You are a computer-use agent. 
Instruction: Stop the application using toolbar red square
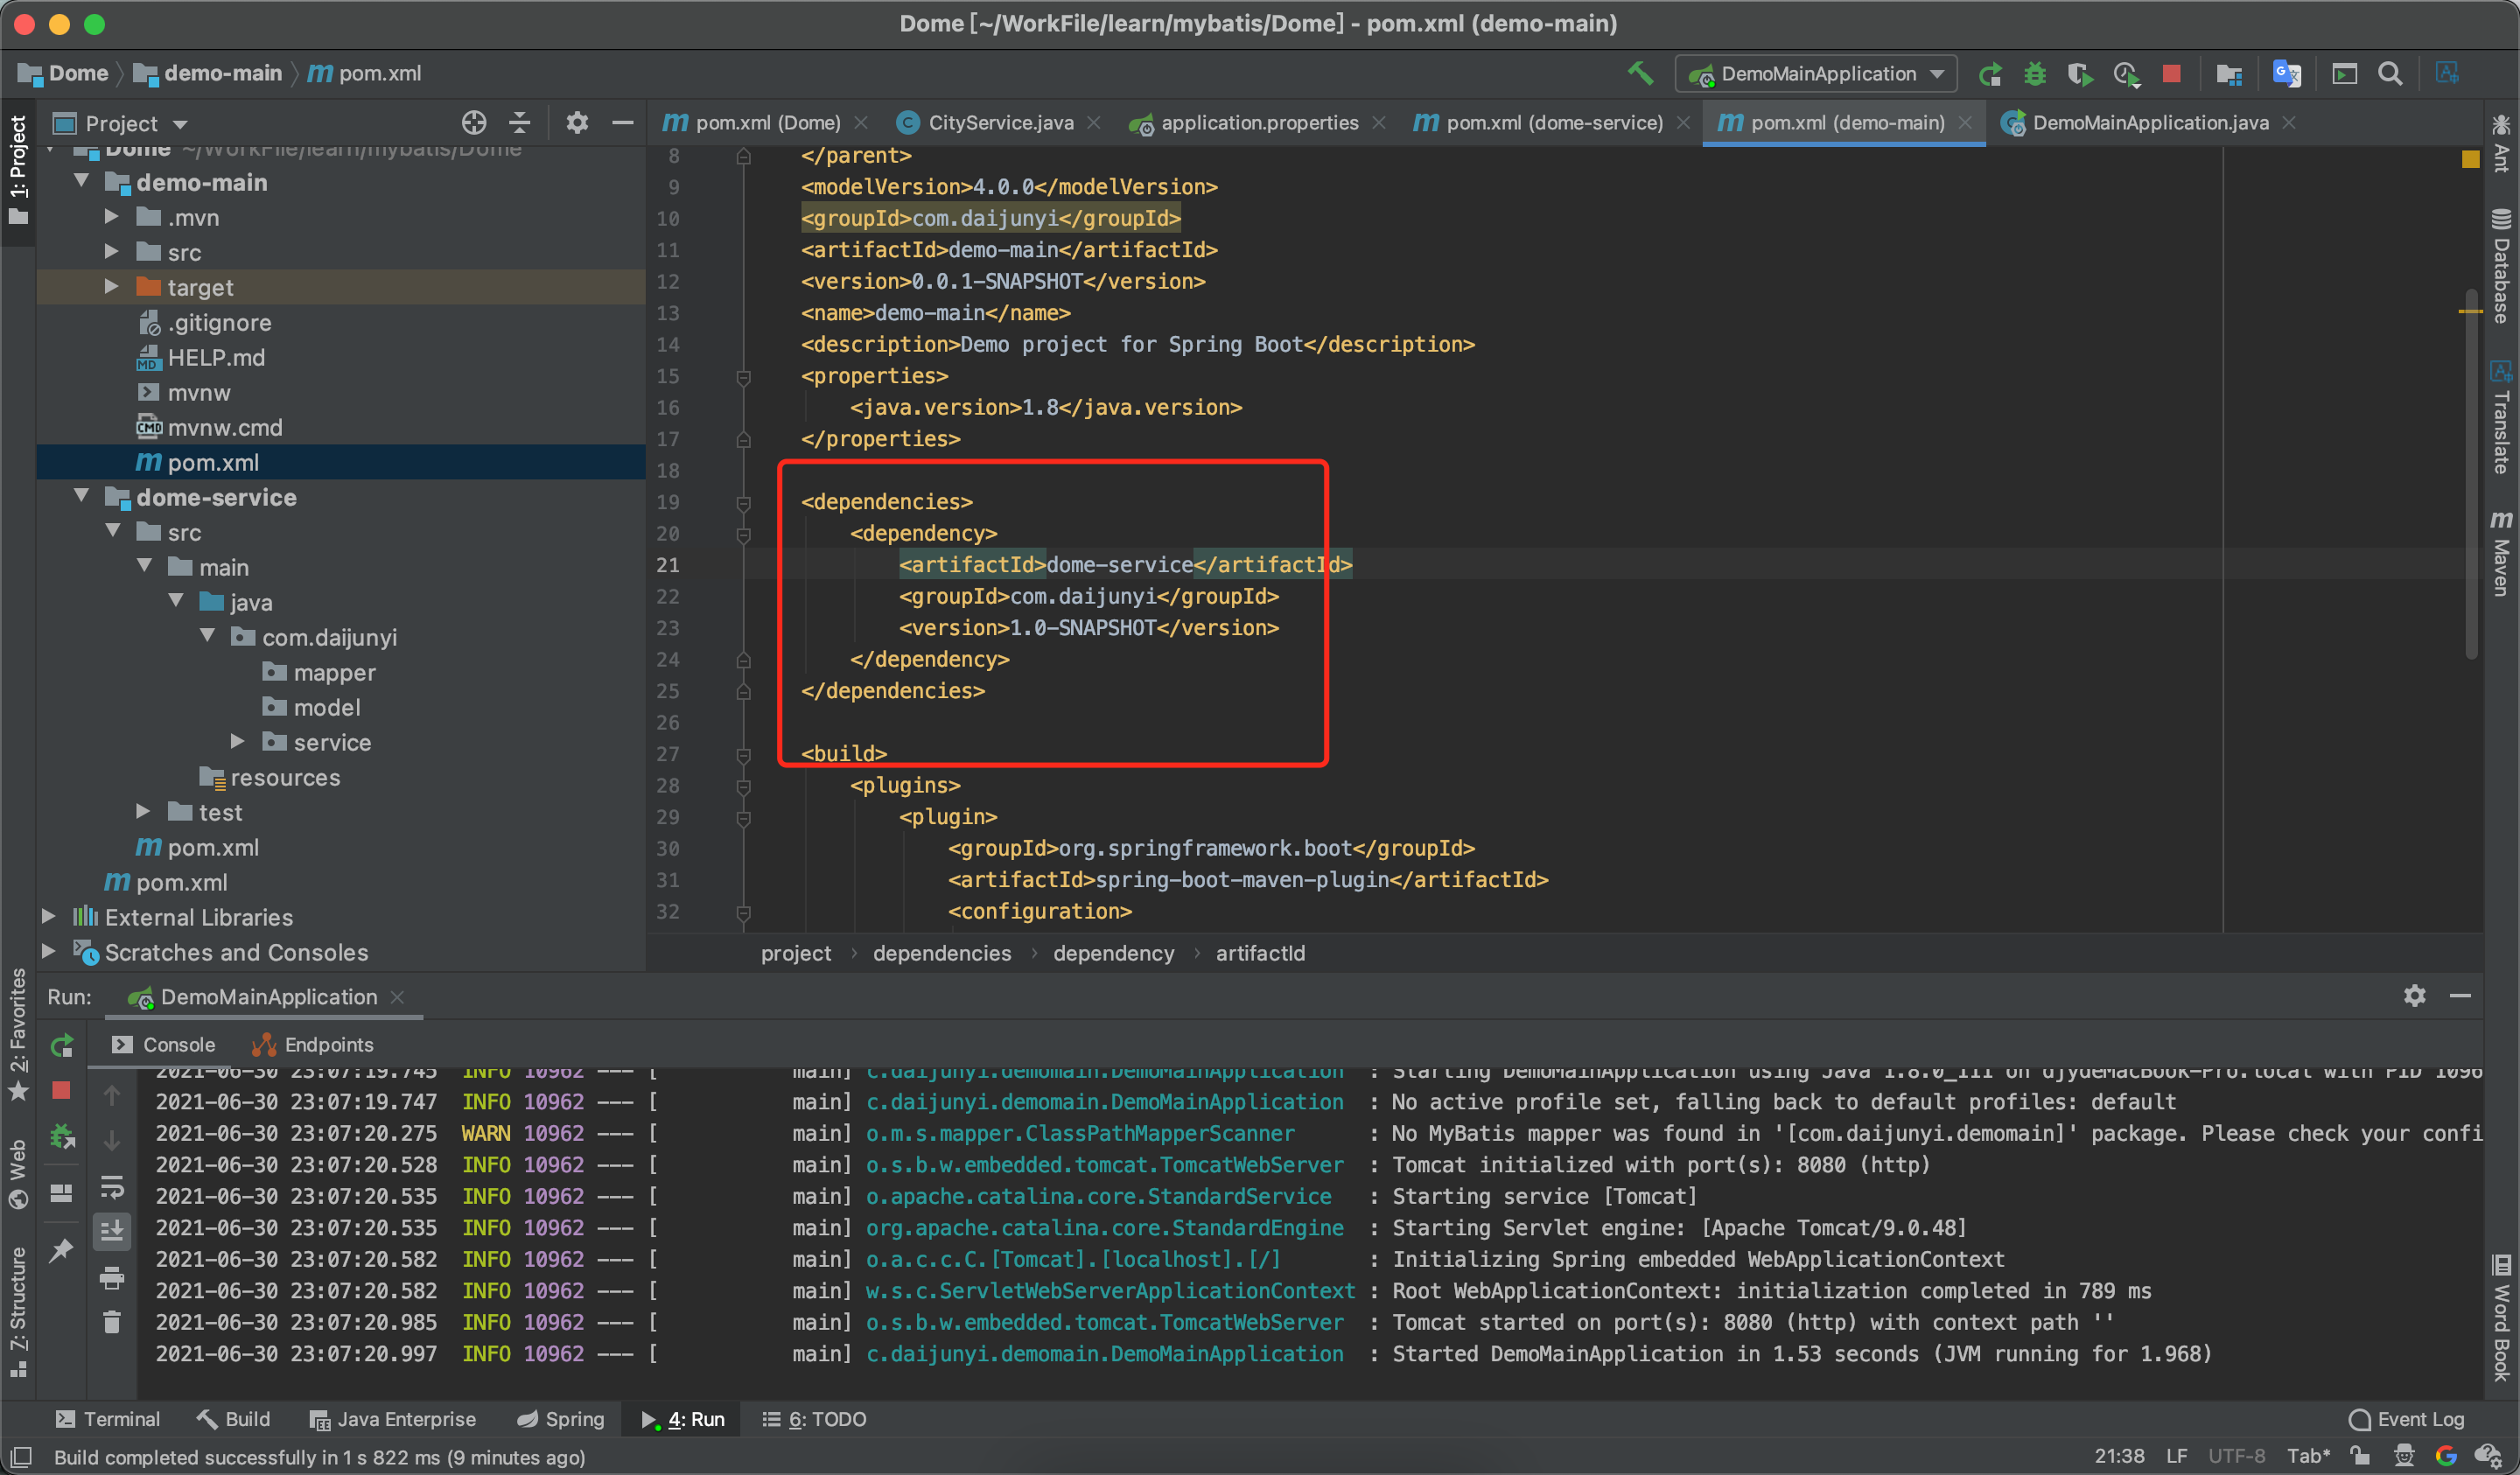click(2171, 74)
